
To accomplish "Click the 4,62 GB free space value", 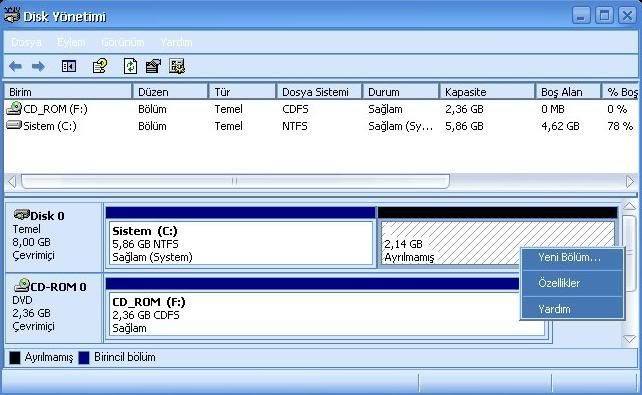I will 560,126.
